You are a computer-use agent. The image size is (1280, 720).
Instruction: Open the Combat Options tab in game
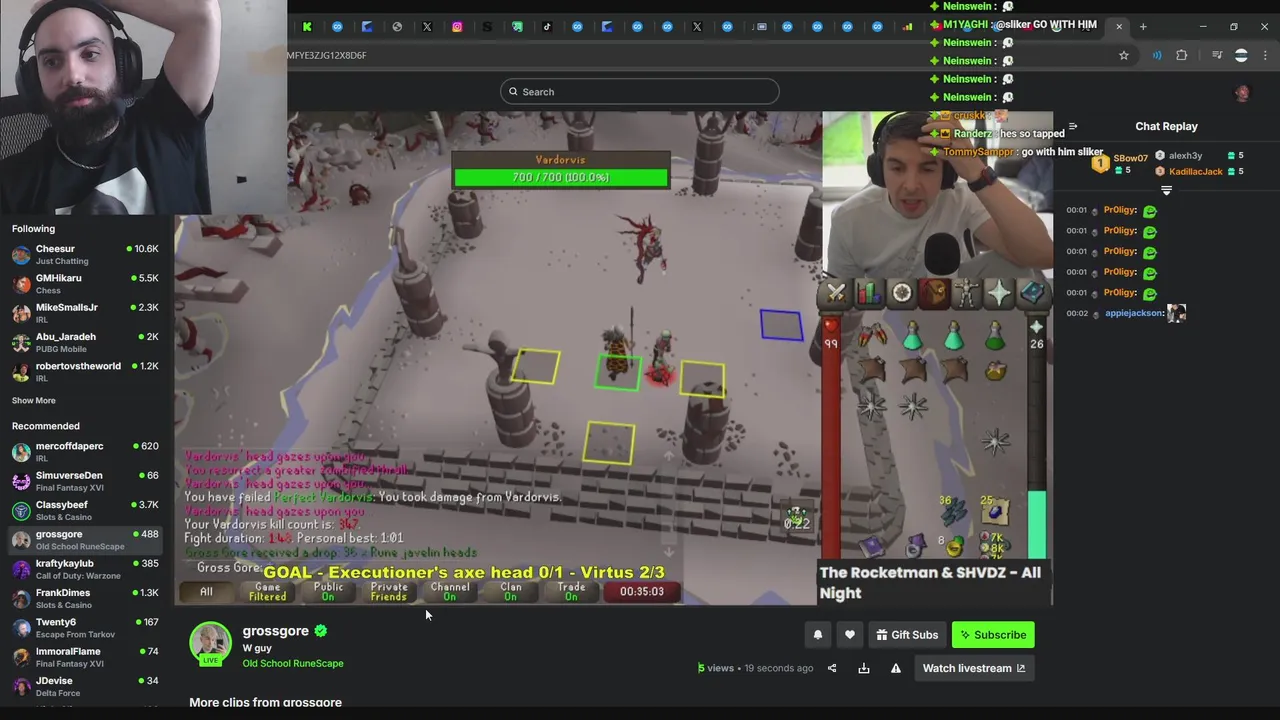click(836, 293)
